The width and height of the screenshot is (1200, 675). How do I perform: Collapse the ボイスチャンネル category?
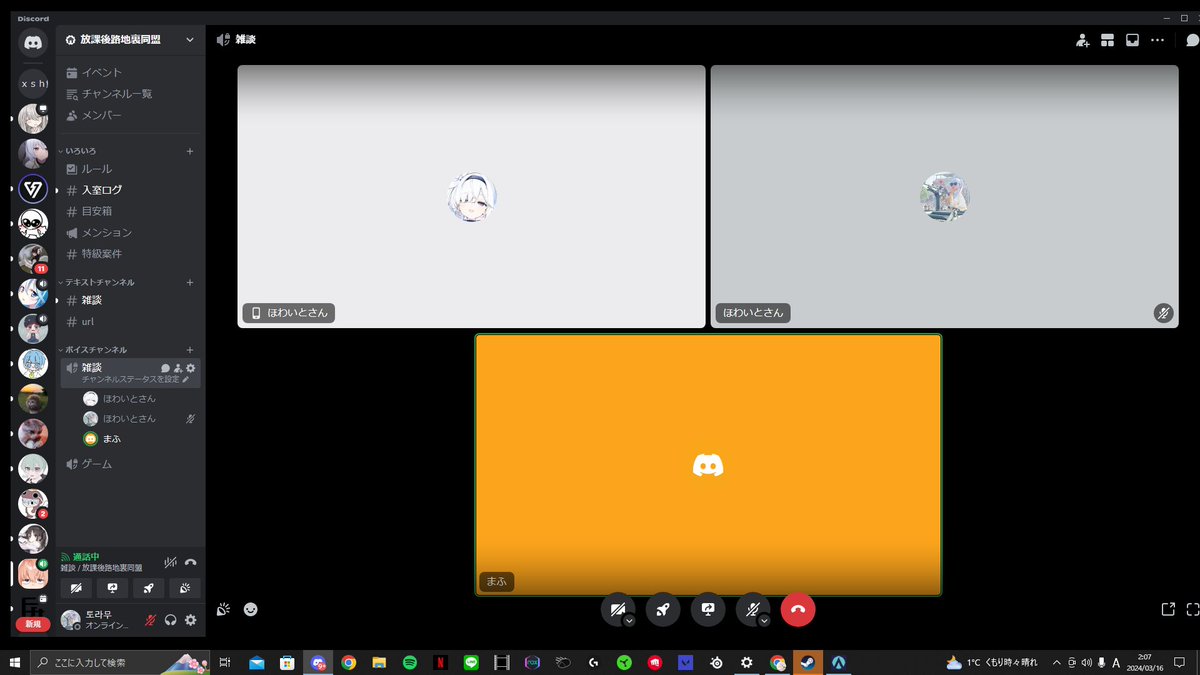pos(94,350)
